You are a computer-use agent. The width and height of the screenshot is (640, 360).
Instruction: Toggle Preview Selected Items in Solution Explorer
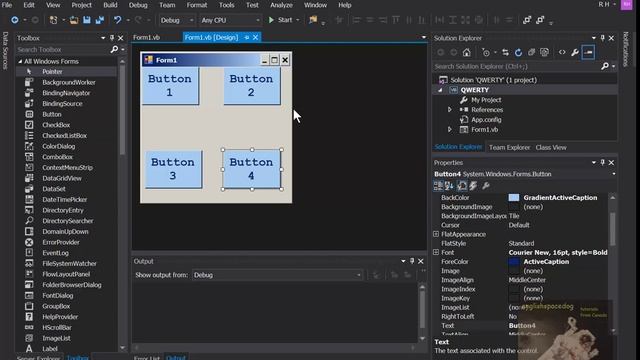[588, 52]
